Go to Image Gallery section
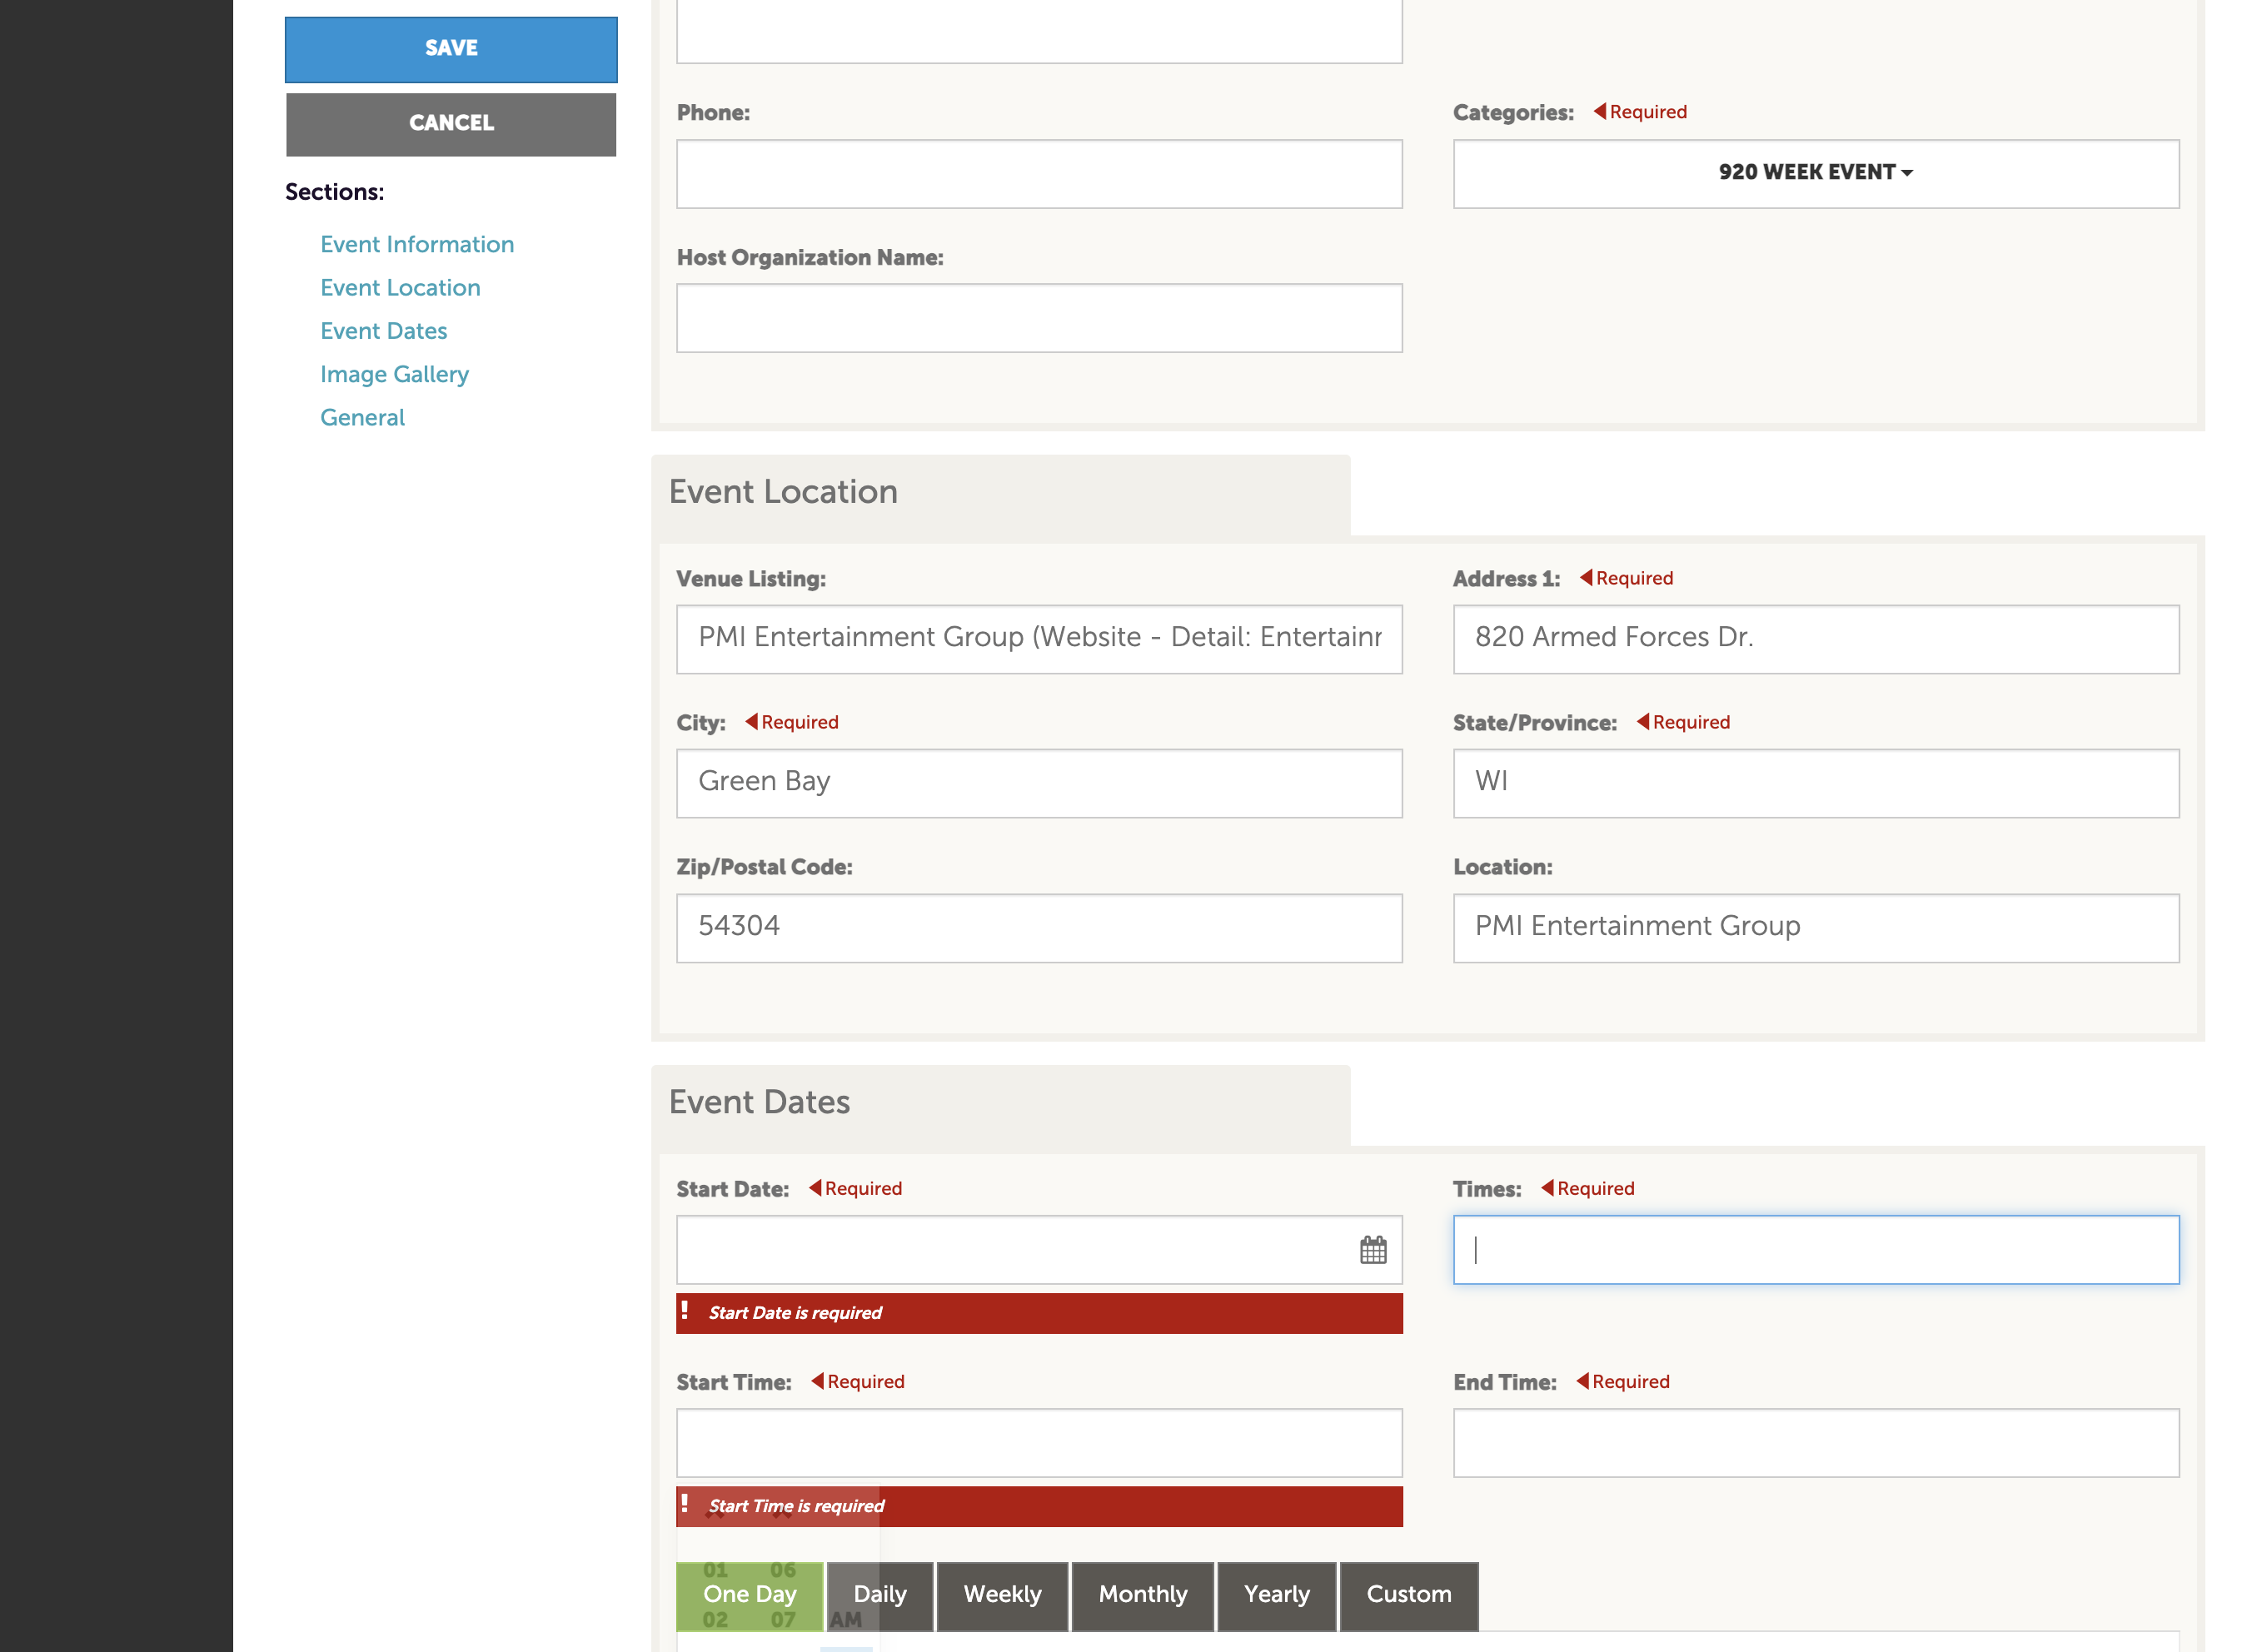The width and height of the screenshot is (2247, 1652). click(x=394, y=374)
